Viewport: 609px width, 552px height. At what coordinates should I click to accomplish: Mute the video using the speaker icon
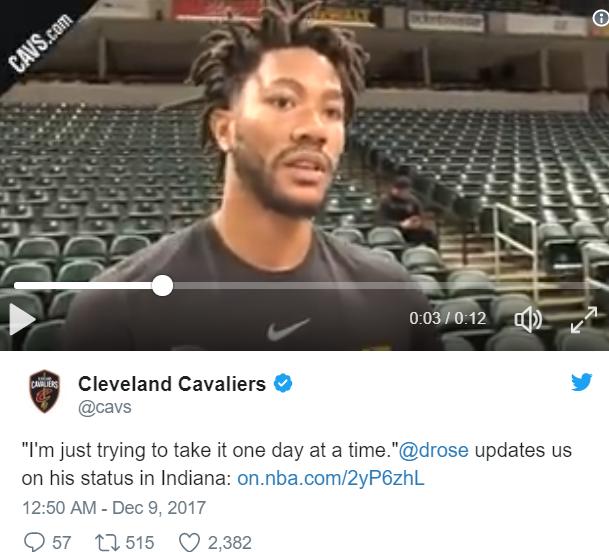(528, 319)
